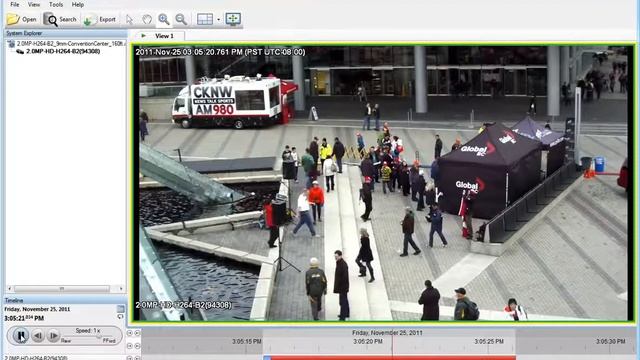Open the calendar date picker icon
640x360 pixels.
[x=120, y=309]
